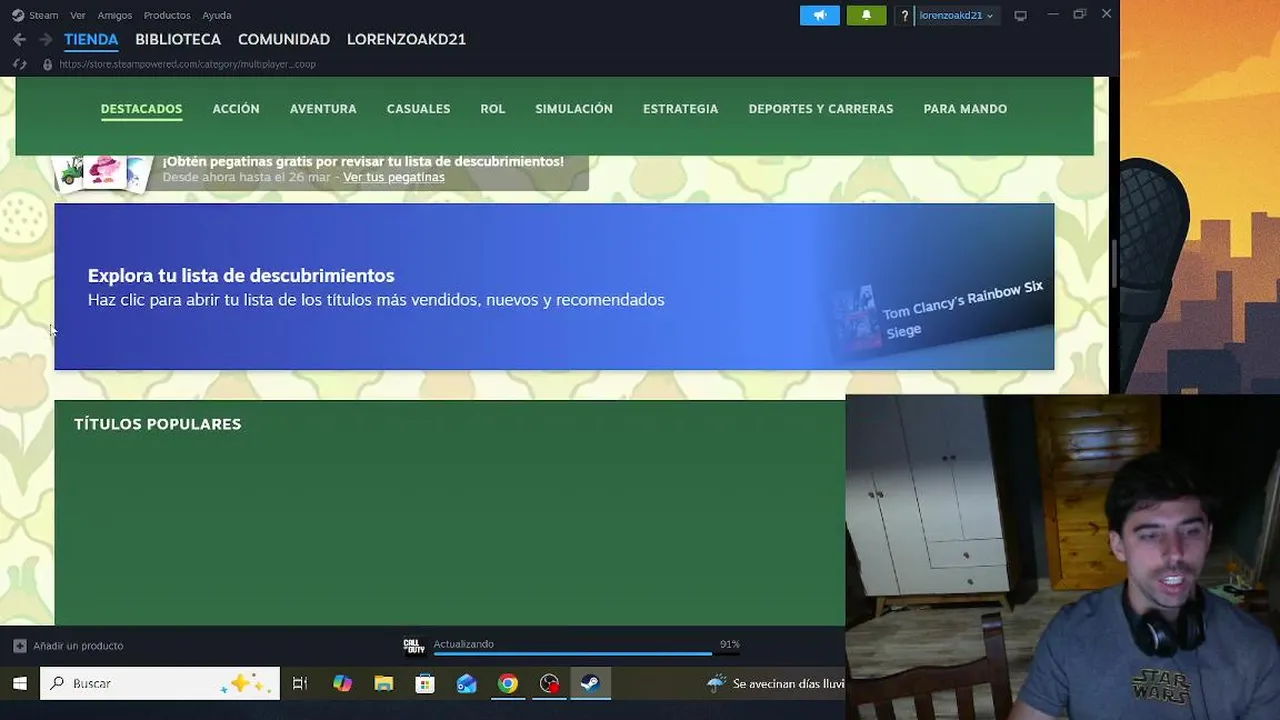Open Outlook from the taskbar

coord(466,684)
